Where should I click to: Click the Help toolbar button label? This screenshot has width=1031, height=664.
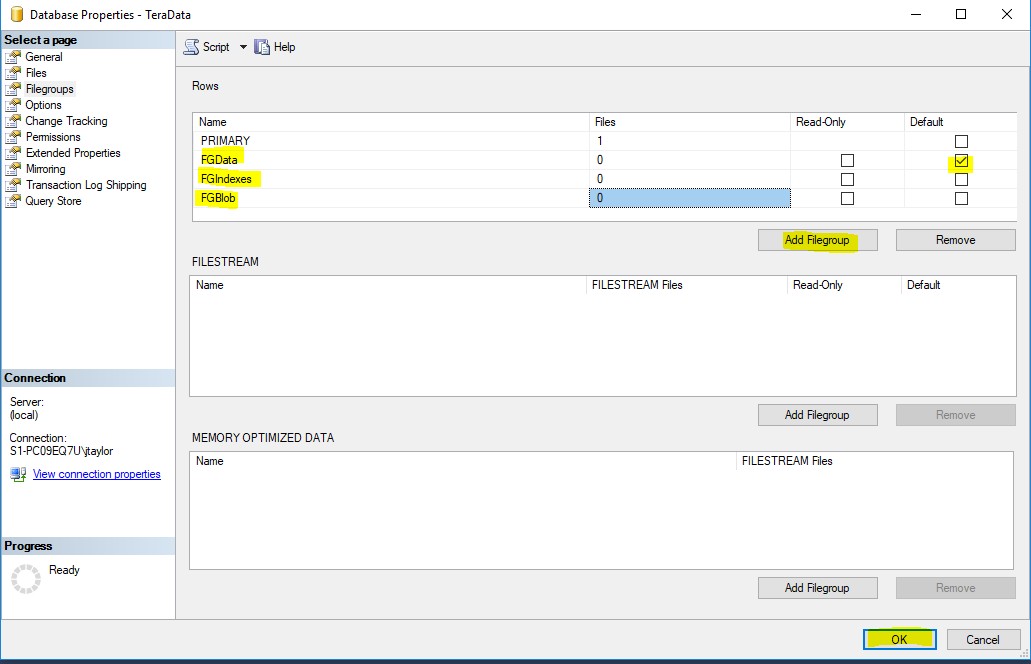point(284,47)
